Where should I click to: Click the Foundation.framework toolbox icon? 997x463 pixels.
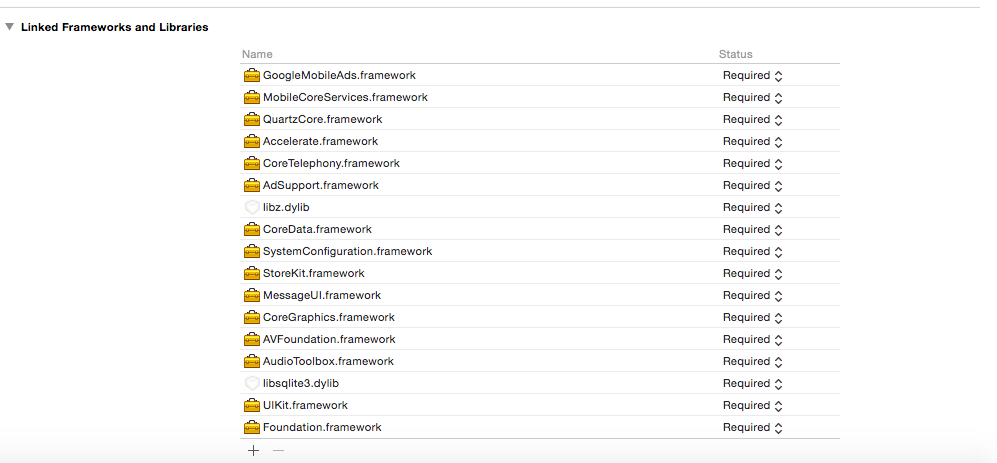(252, 427)
